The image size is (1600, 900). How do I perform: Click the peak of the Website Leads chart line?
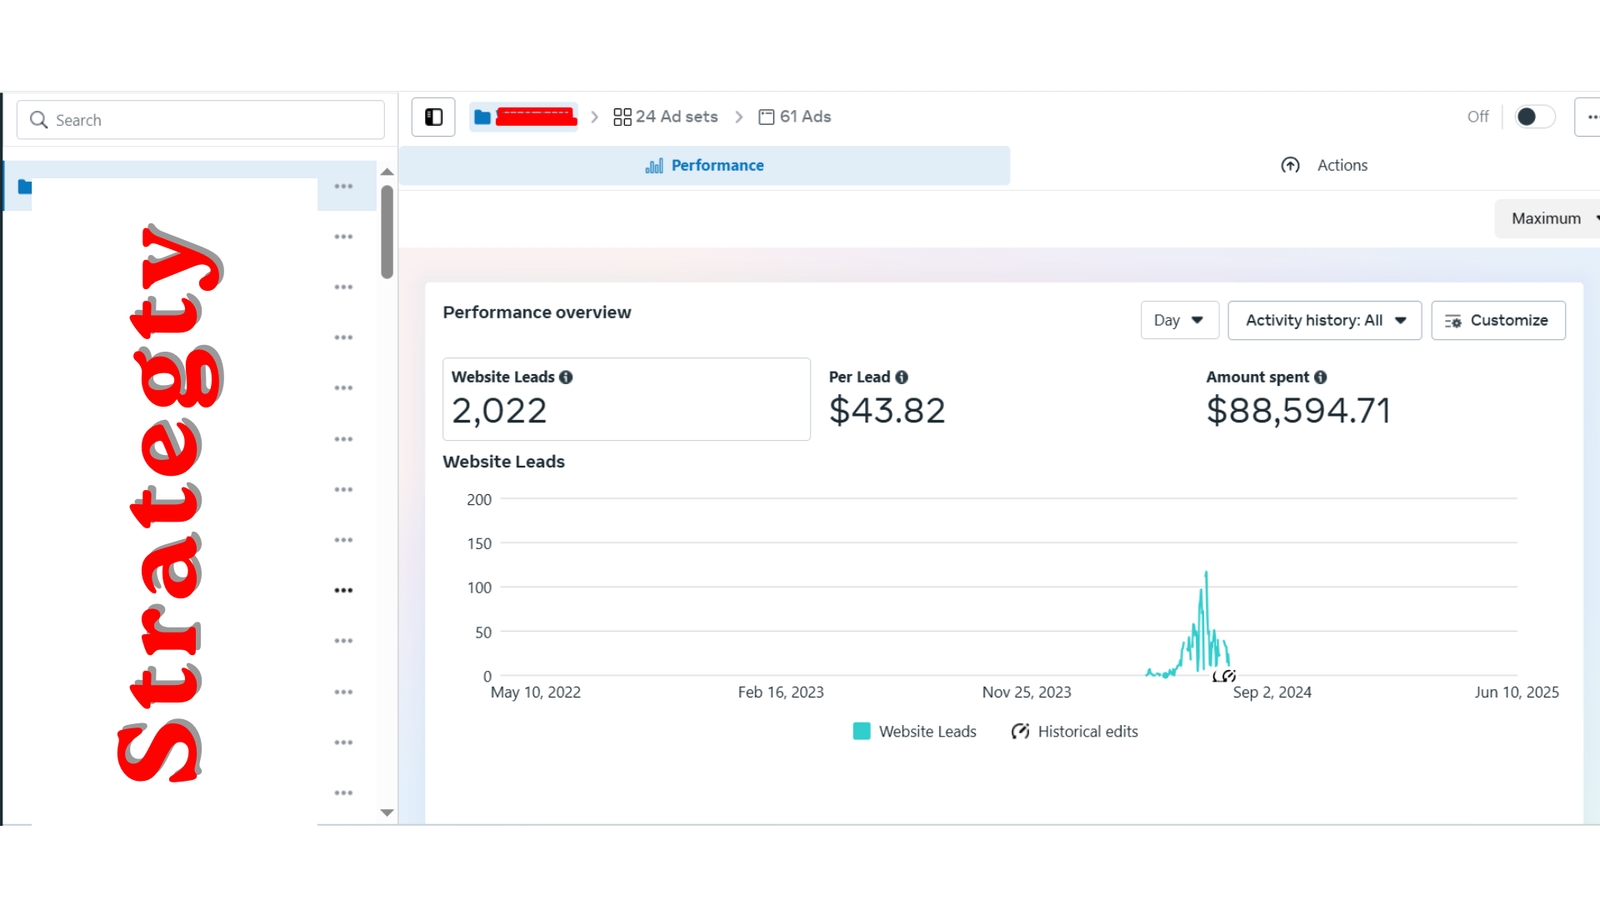click(x=1206, y=573)
